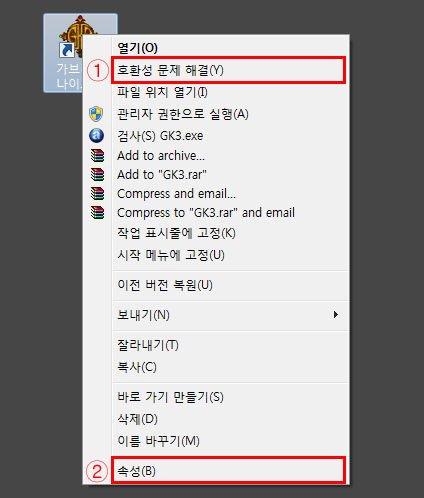Expand the 보내기(N) submenu arrow
This screenshot has width=424, height=498.
(x=336, y=315)
